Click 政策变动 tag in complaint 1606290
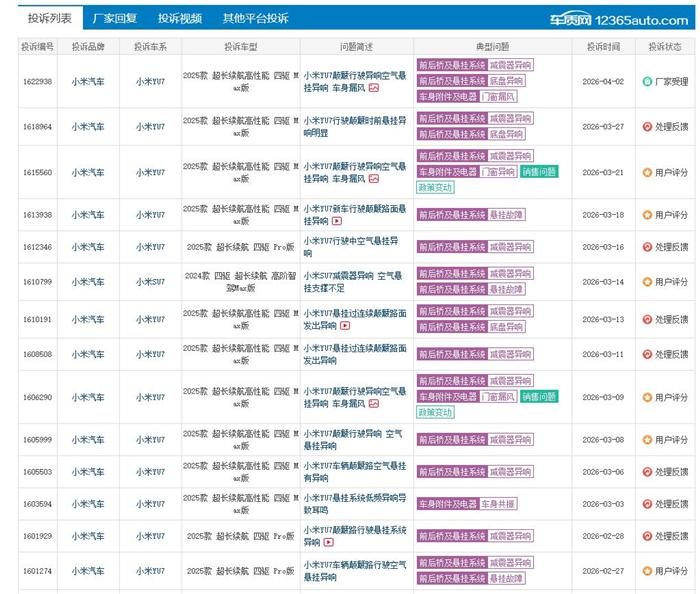Viewport: 700px width, 594px height. tap(435, 412)
